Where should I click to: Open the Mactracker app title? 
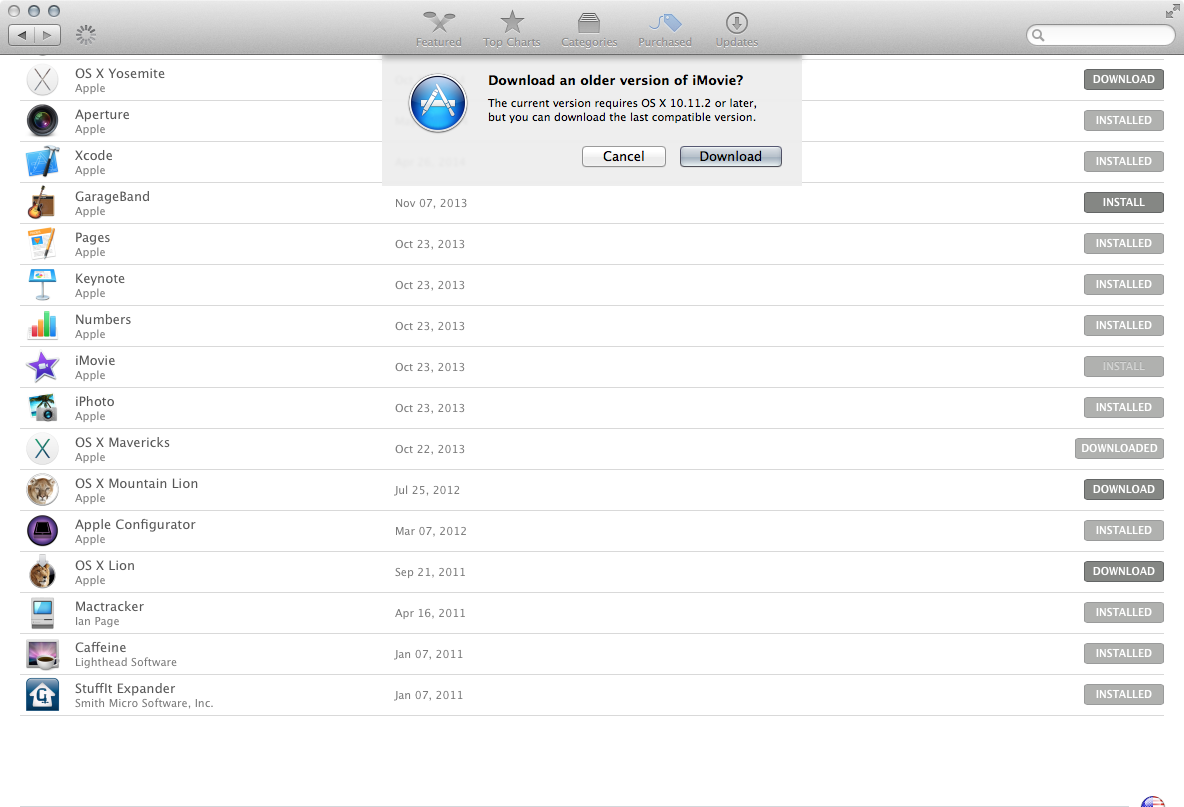coord(109,606)
